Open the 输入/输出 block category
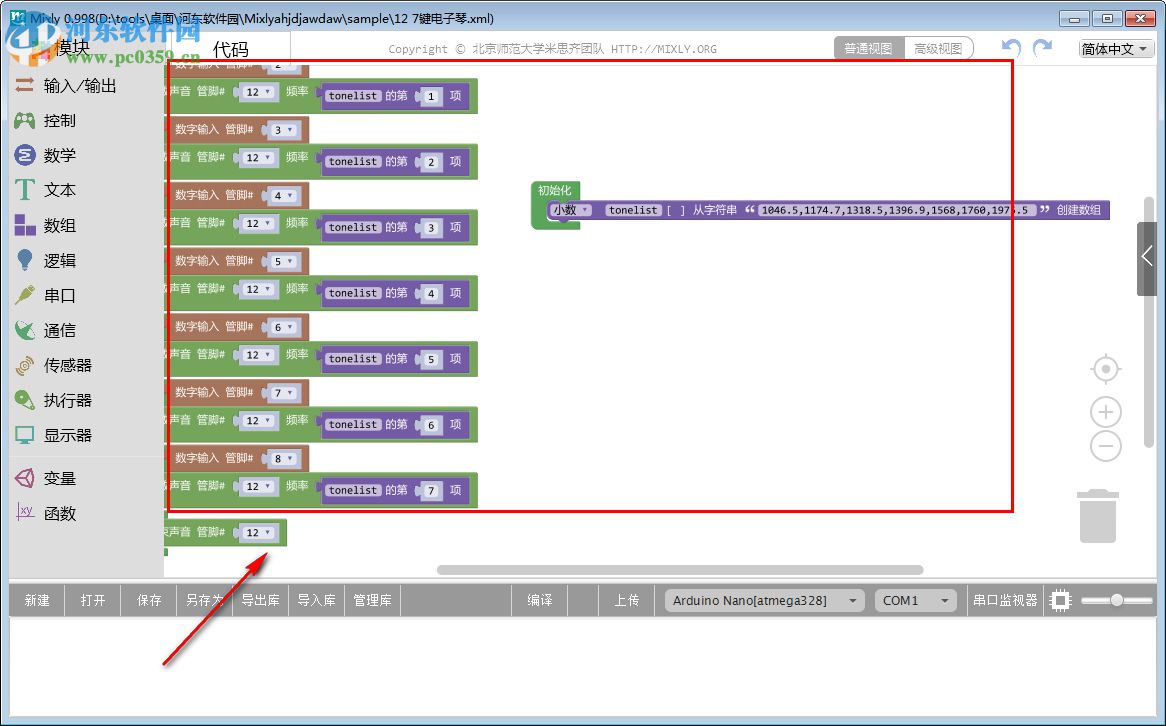1166x726 pixels. (65, 86)
